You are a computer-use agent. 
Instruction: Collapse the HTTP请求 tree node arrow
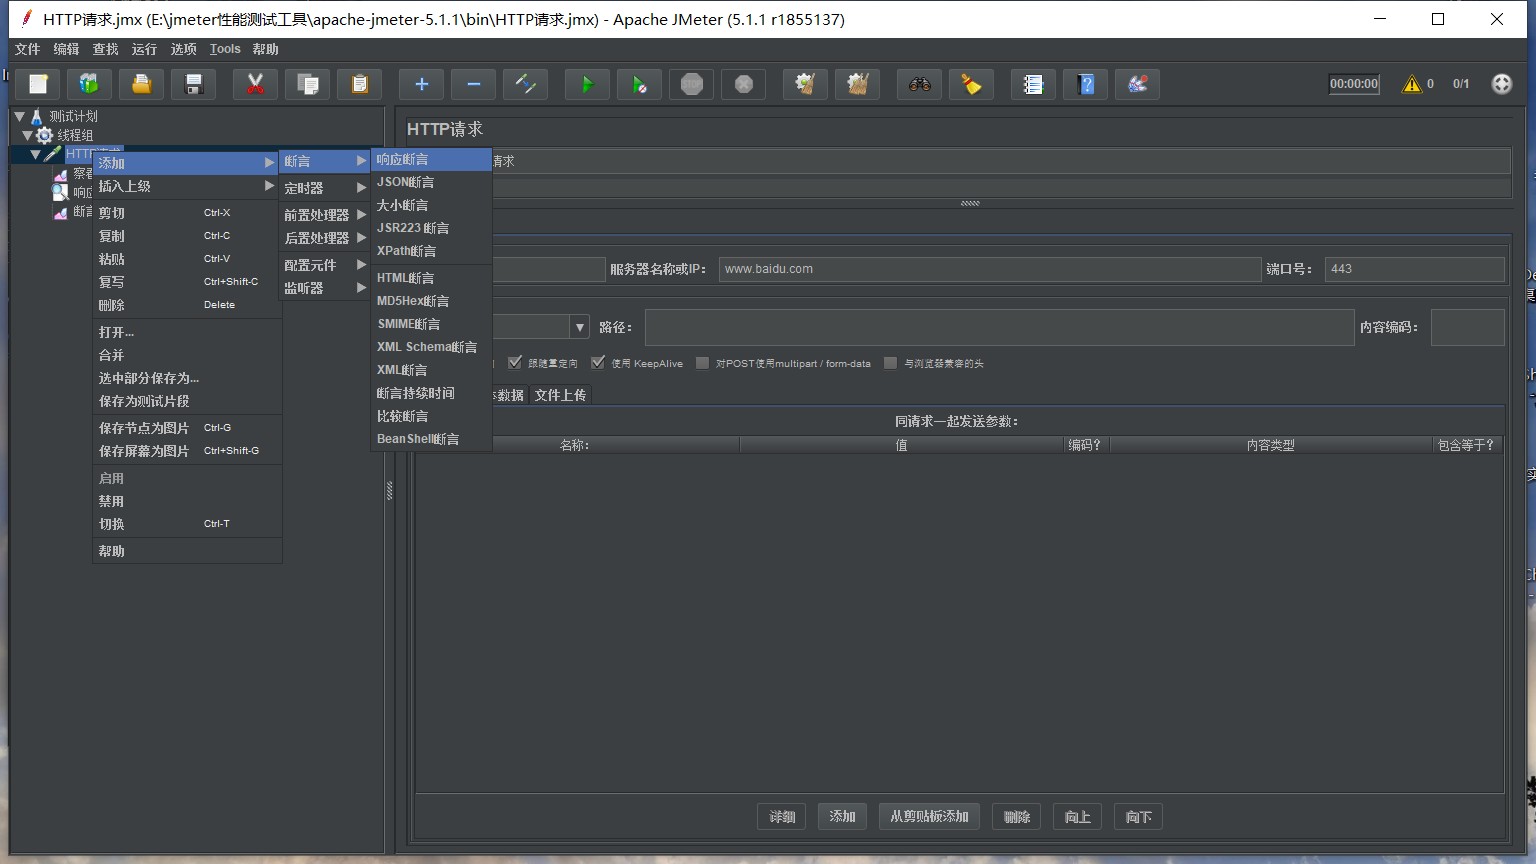[36, 154]
